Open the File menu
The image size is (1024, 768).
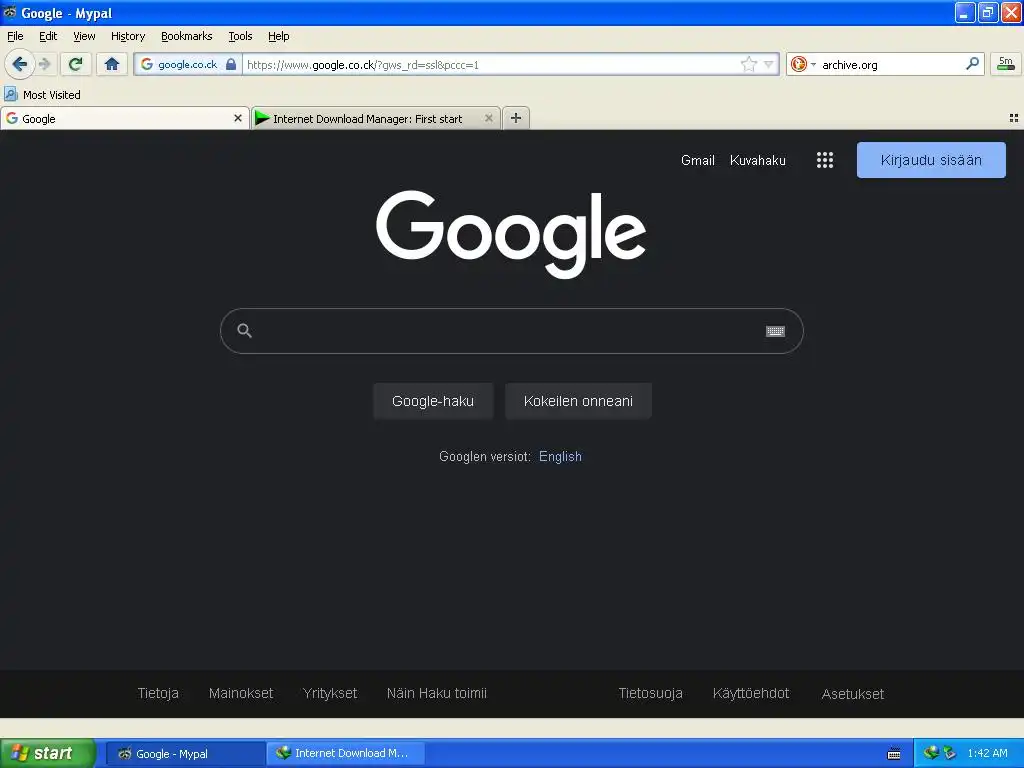(x=15, y=36)
